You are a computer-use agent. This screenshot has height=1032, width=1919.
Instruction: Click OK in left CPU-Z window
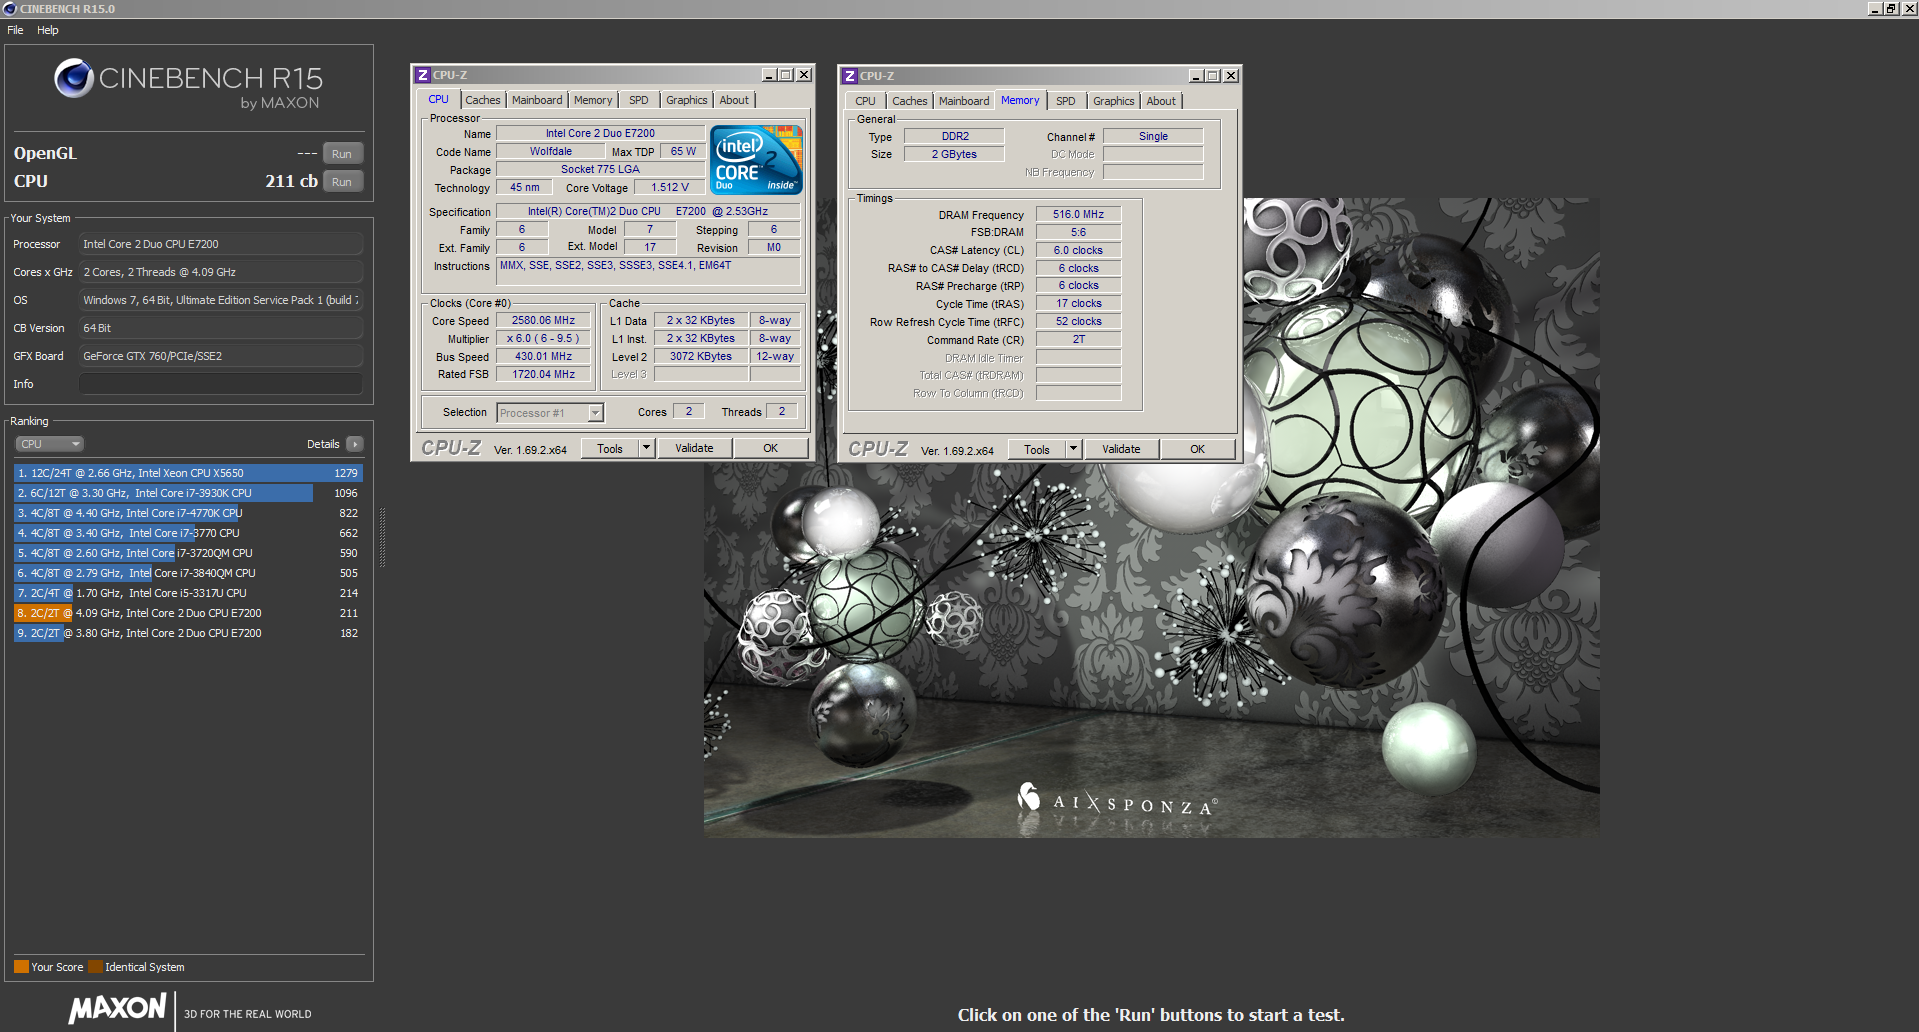point(771,449)
